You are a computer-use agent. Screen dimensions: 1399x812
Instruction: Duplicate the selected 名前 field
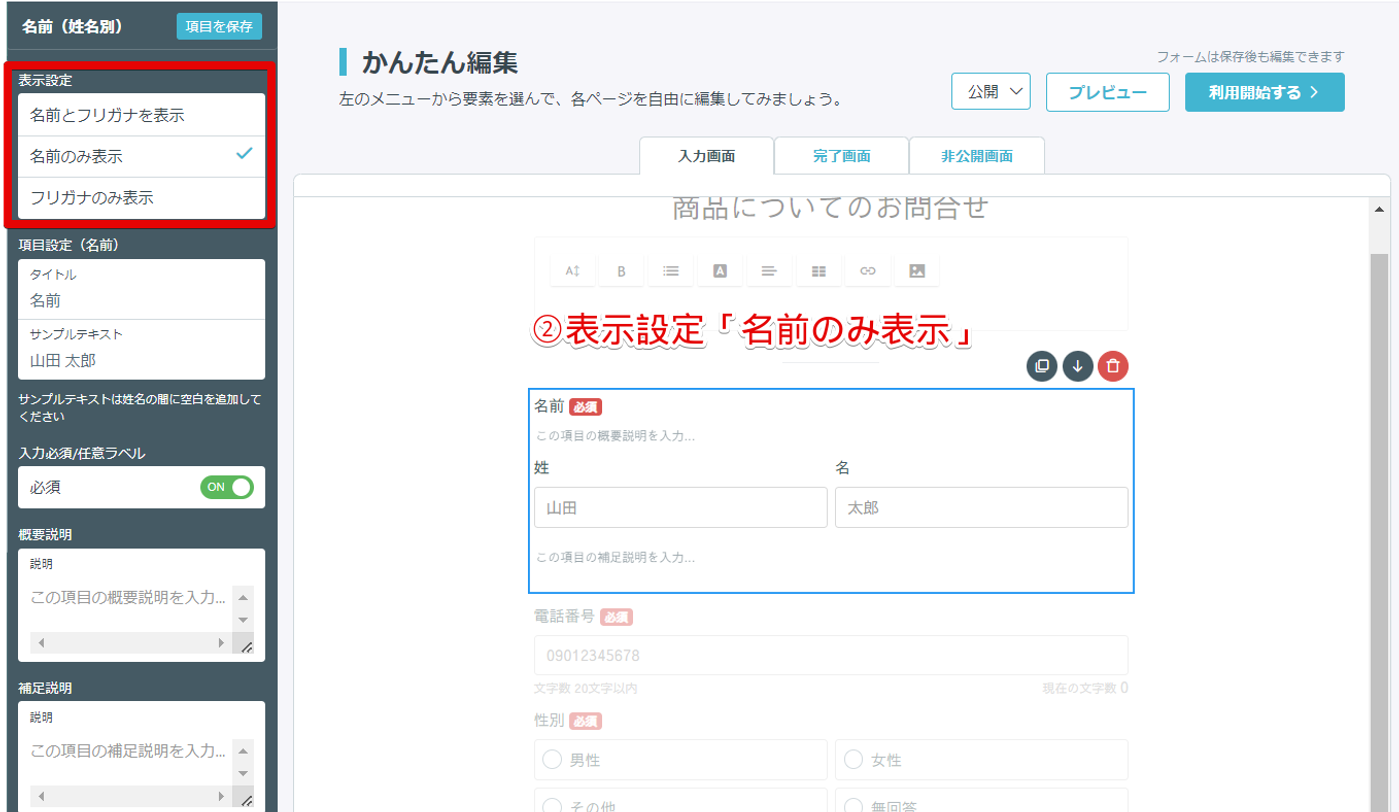[x=1042, y=366]
